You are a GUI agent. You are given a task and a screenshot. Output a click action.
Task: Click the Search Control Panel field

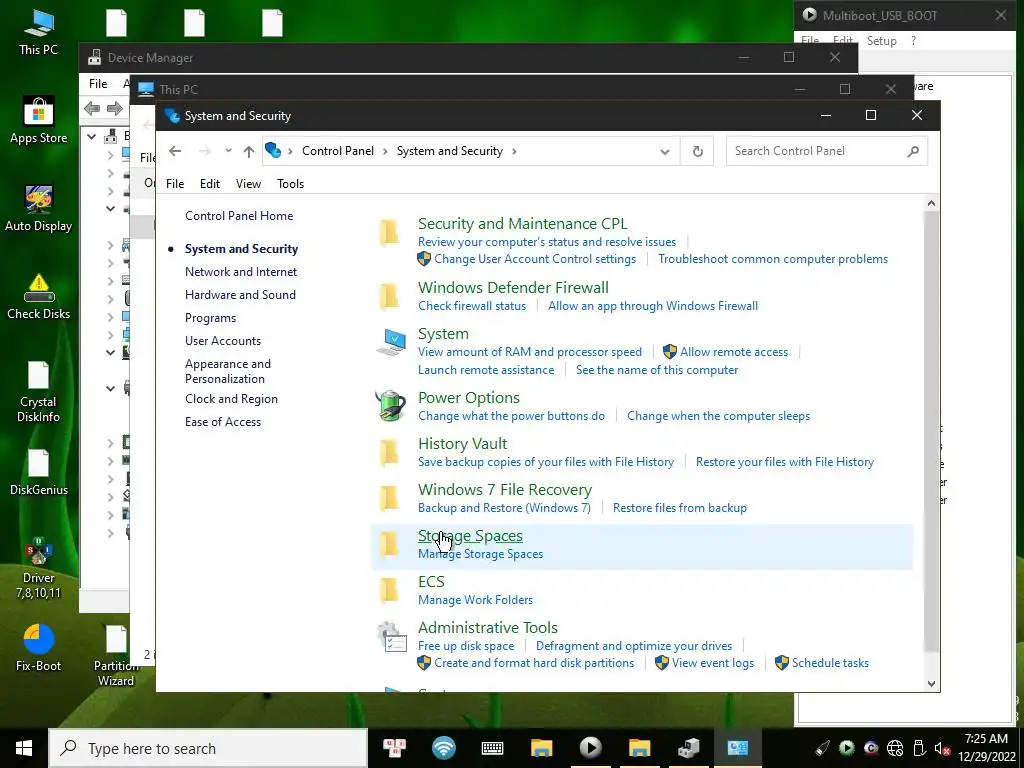[x=827, y=152]
